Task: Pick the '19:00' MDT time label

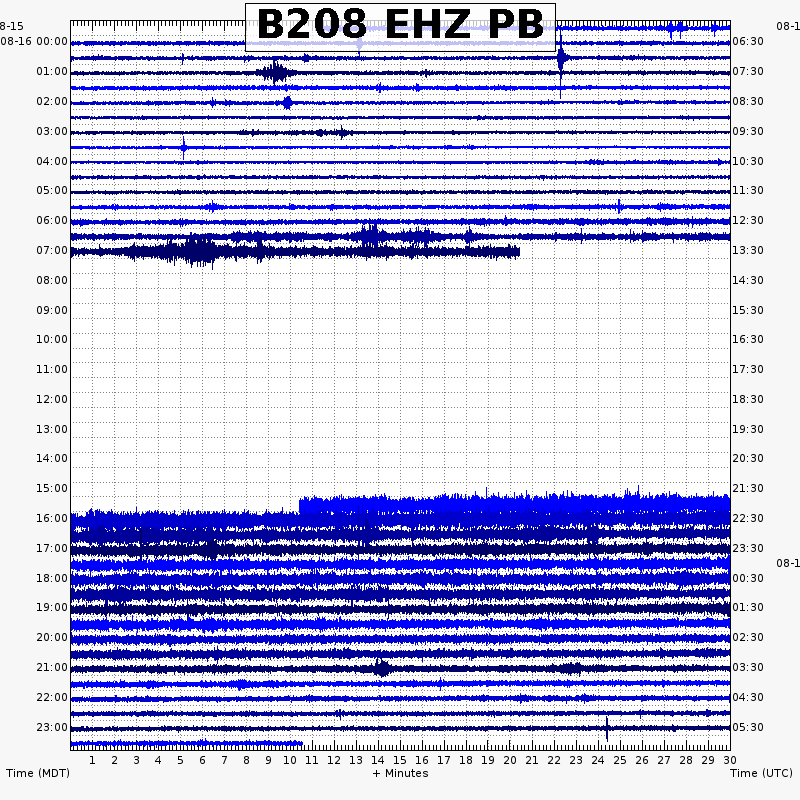Action: [x=52, y=608]
